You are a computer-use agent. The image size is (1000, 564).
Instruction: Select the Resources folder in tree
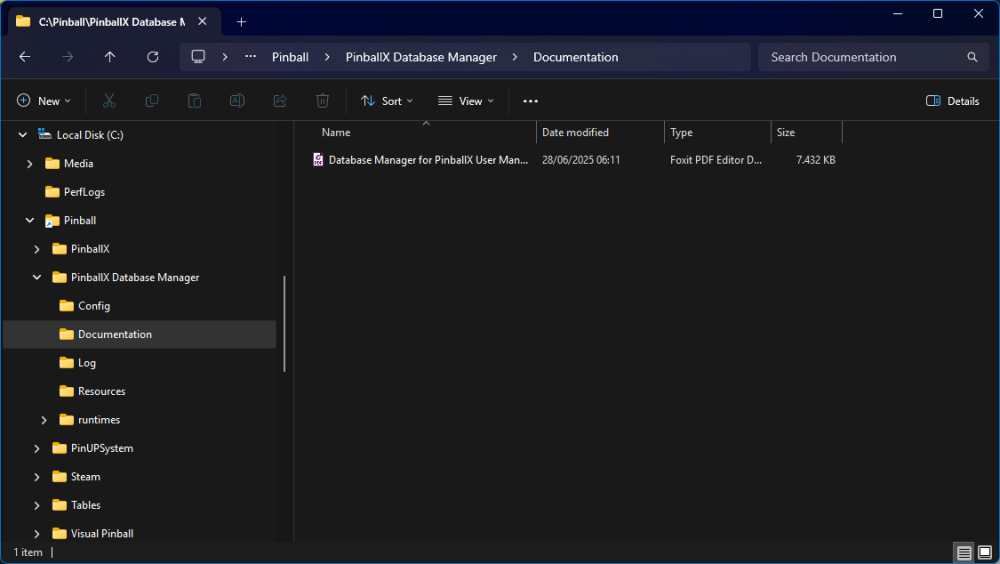tap(101, 391)
